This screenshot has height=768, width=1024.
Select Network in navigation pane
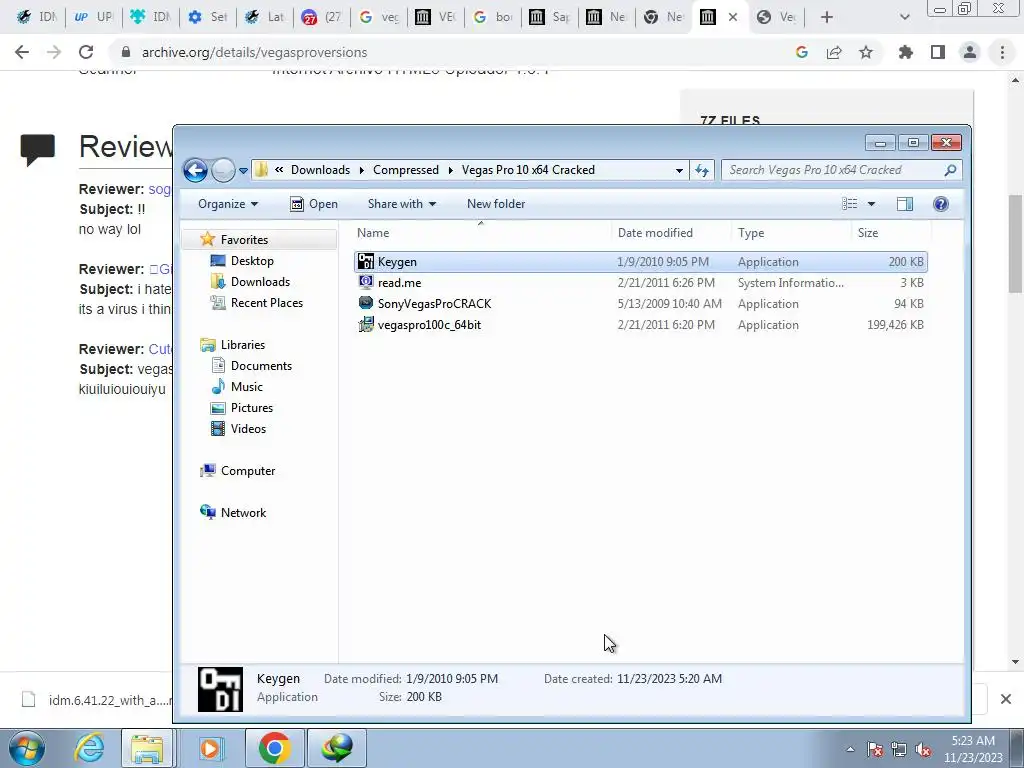click(x=242, y=513)
